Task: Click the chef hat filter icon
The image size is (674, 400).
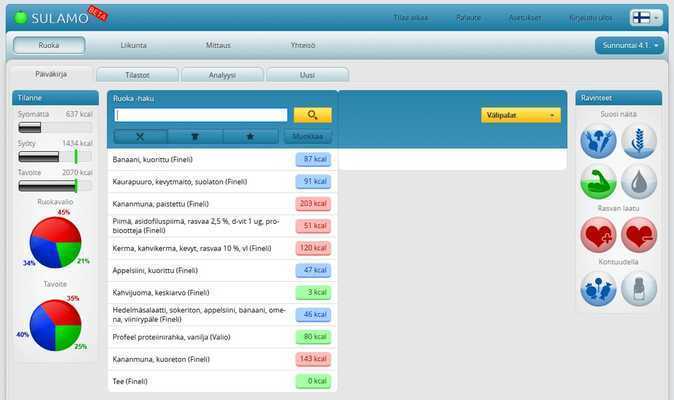Action: pyautogui.click(x=195, y=136)
